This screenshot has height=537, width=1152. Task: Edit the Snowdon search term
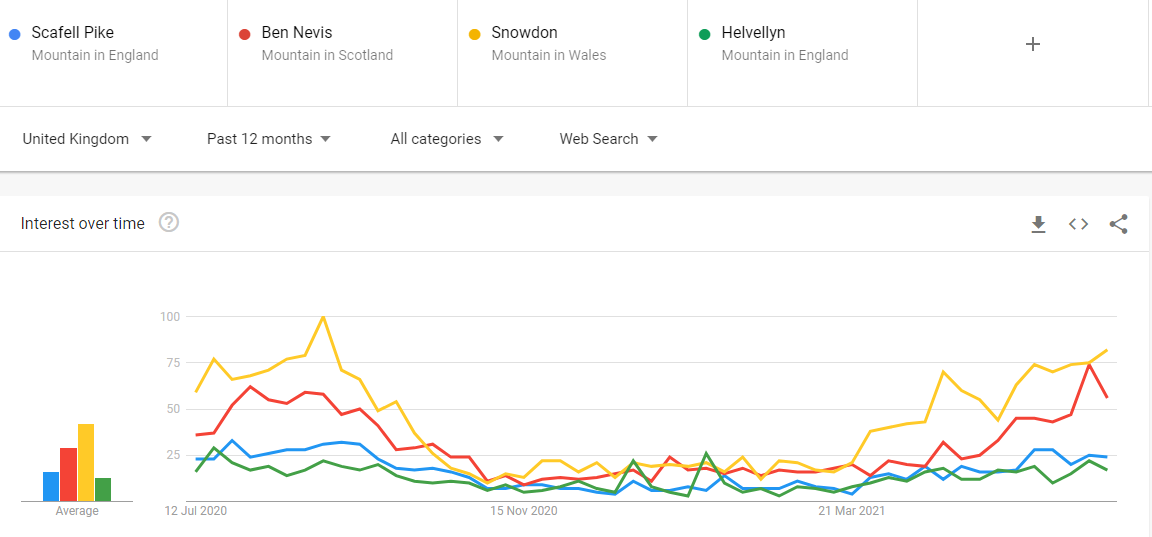(x=524, y=33)
